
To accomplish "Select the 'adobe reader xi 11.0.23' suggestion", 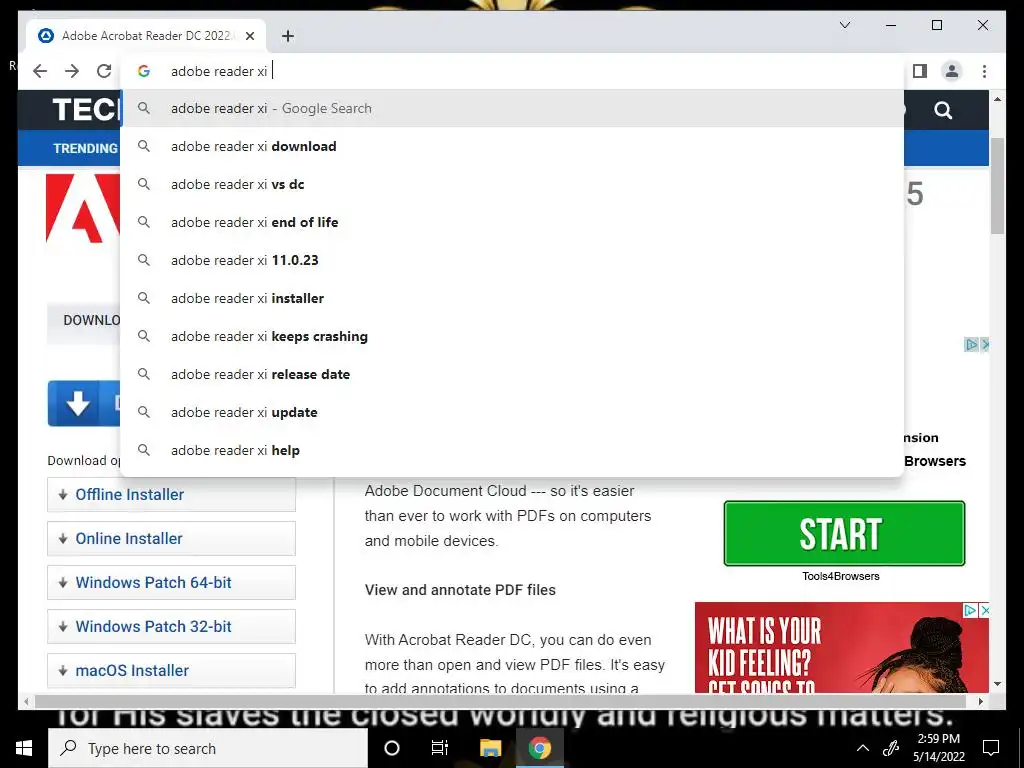I will tap(512, 260).
